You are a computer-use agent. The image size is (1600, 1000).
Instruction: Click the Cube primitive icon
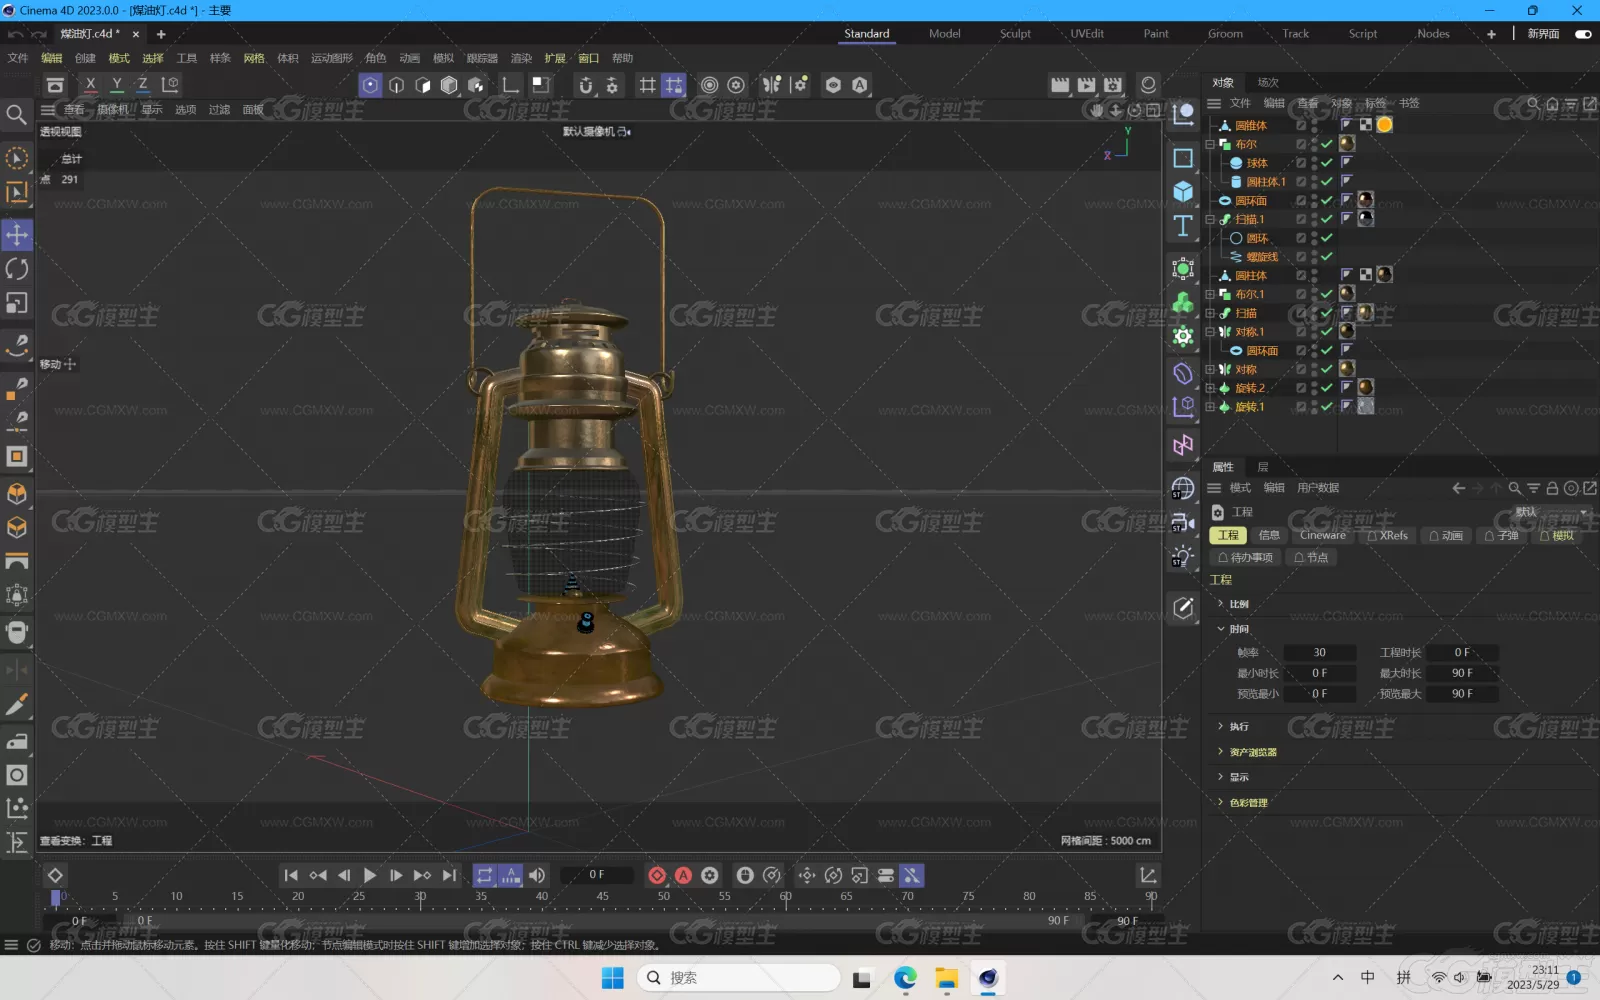click(1183, 191)
